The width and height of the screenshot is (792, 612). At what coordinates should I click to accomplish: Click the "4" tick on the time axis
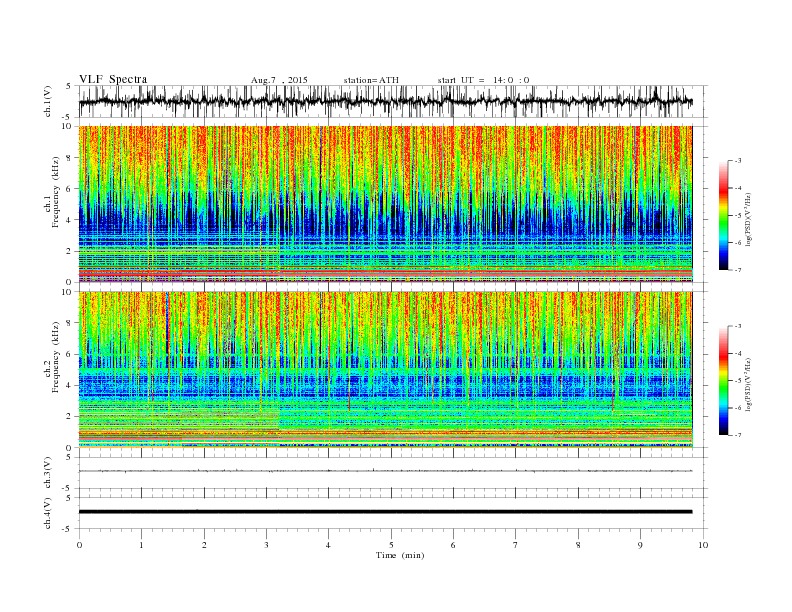[328, 545]
